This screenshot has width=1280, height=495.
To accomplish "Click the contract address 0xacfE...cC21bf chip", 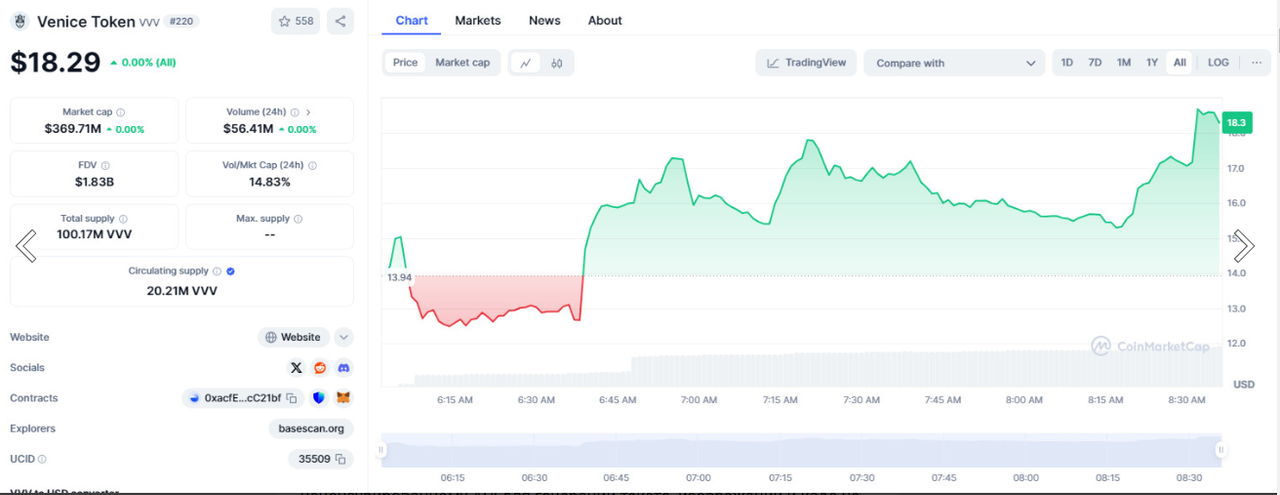I will (243, 398).
